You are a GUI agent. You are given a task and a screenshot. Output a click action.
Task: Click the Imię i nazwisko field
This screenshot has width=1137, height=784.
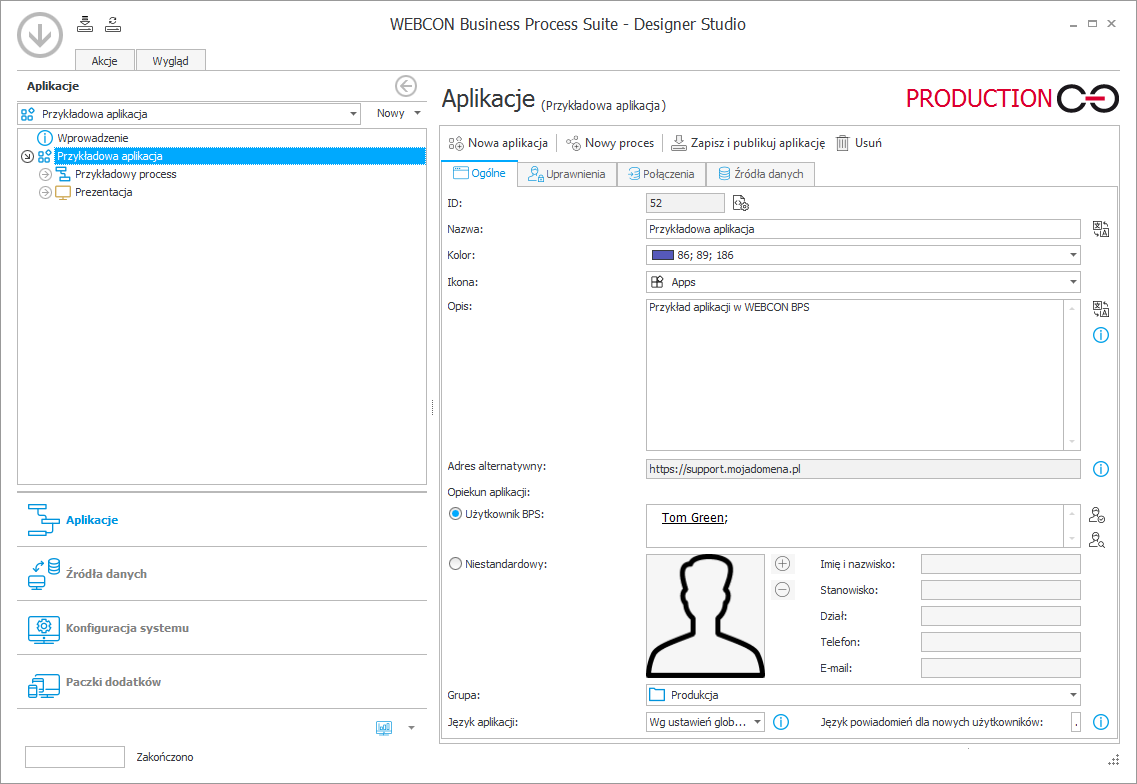[x=1001, y=564]
